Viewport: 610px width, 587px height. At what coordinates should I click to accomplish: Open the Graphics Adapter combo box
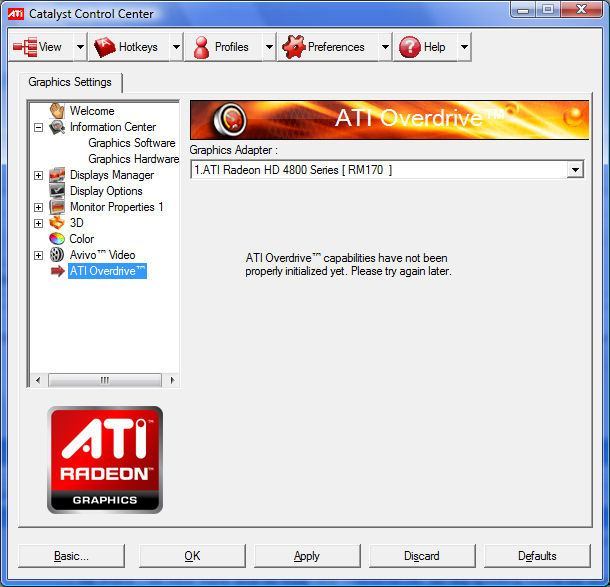tap(387, 170)
